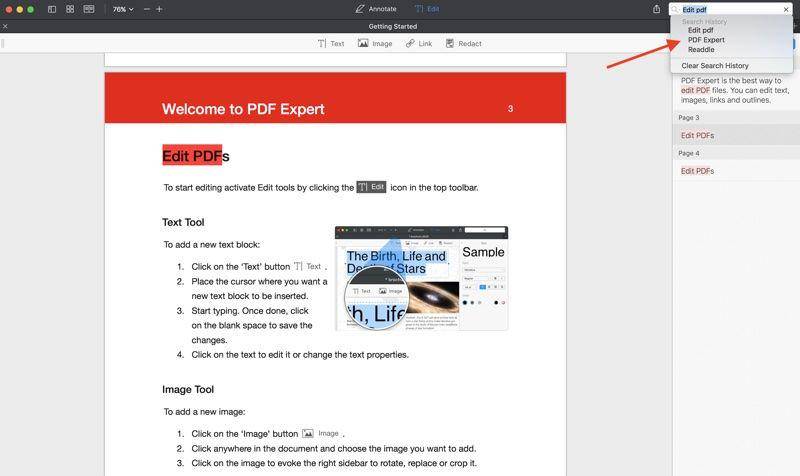Select the Image edit tool
This screenshot has height=476, width=800.
[375, 44]
